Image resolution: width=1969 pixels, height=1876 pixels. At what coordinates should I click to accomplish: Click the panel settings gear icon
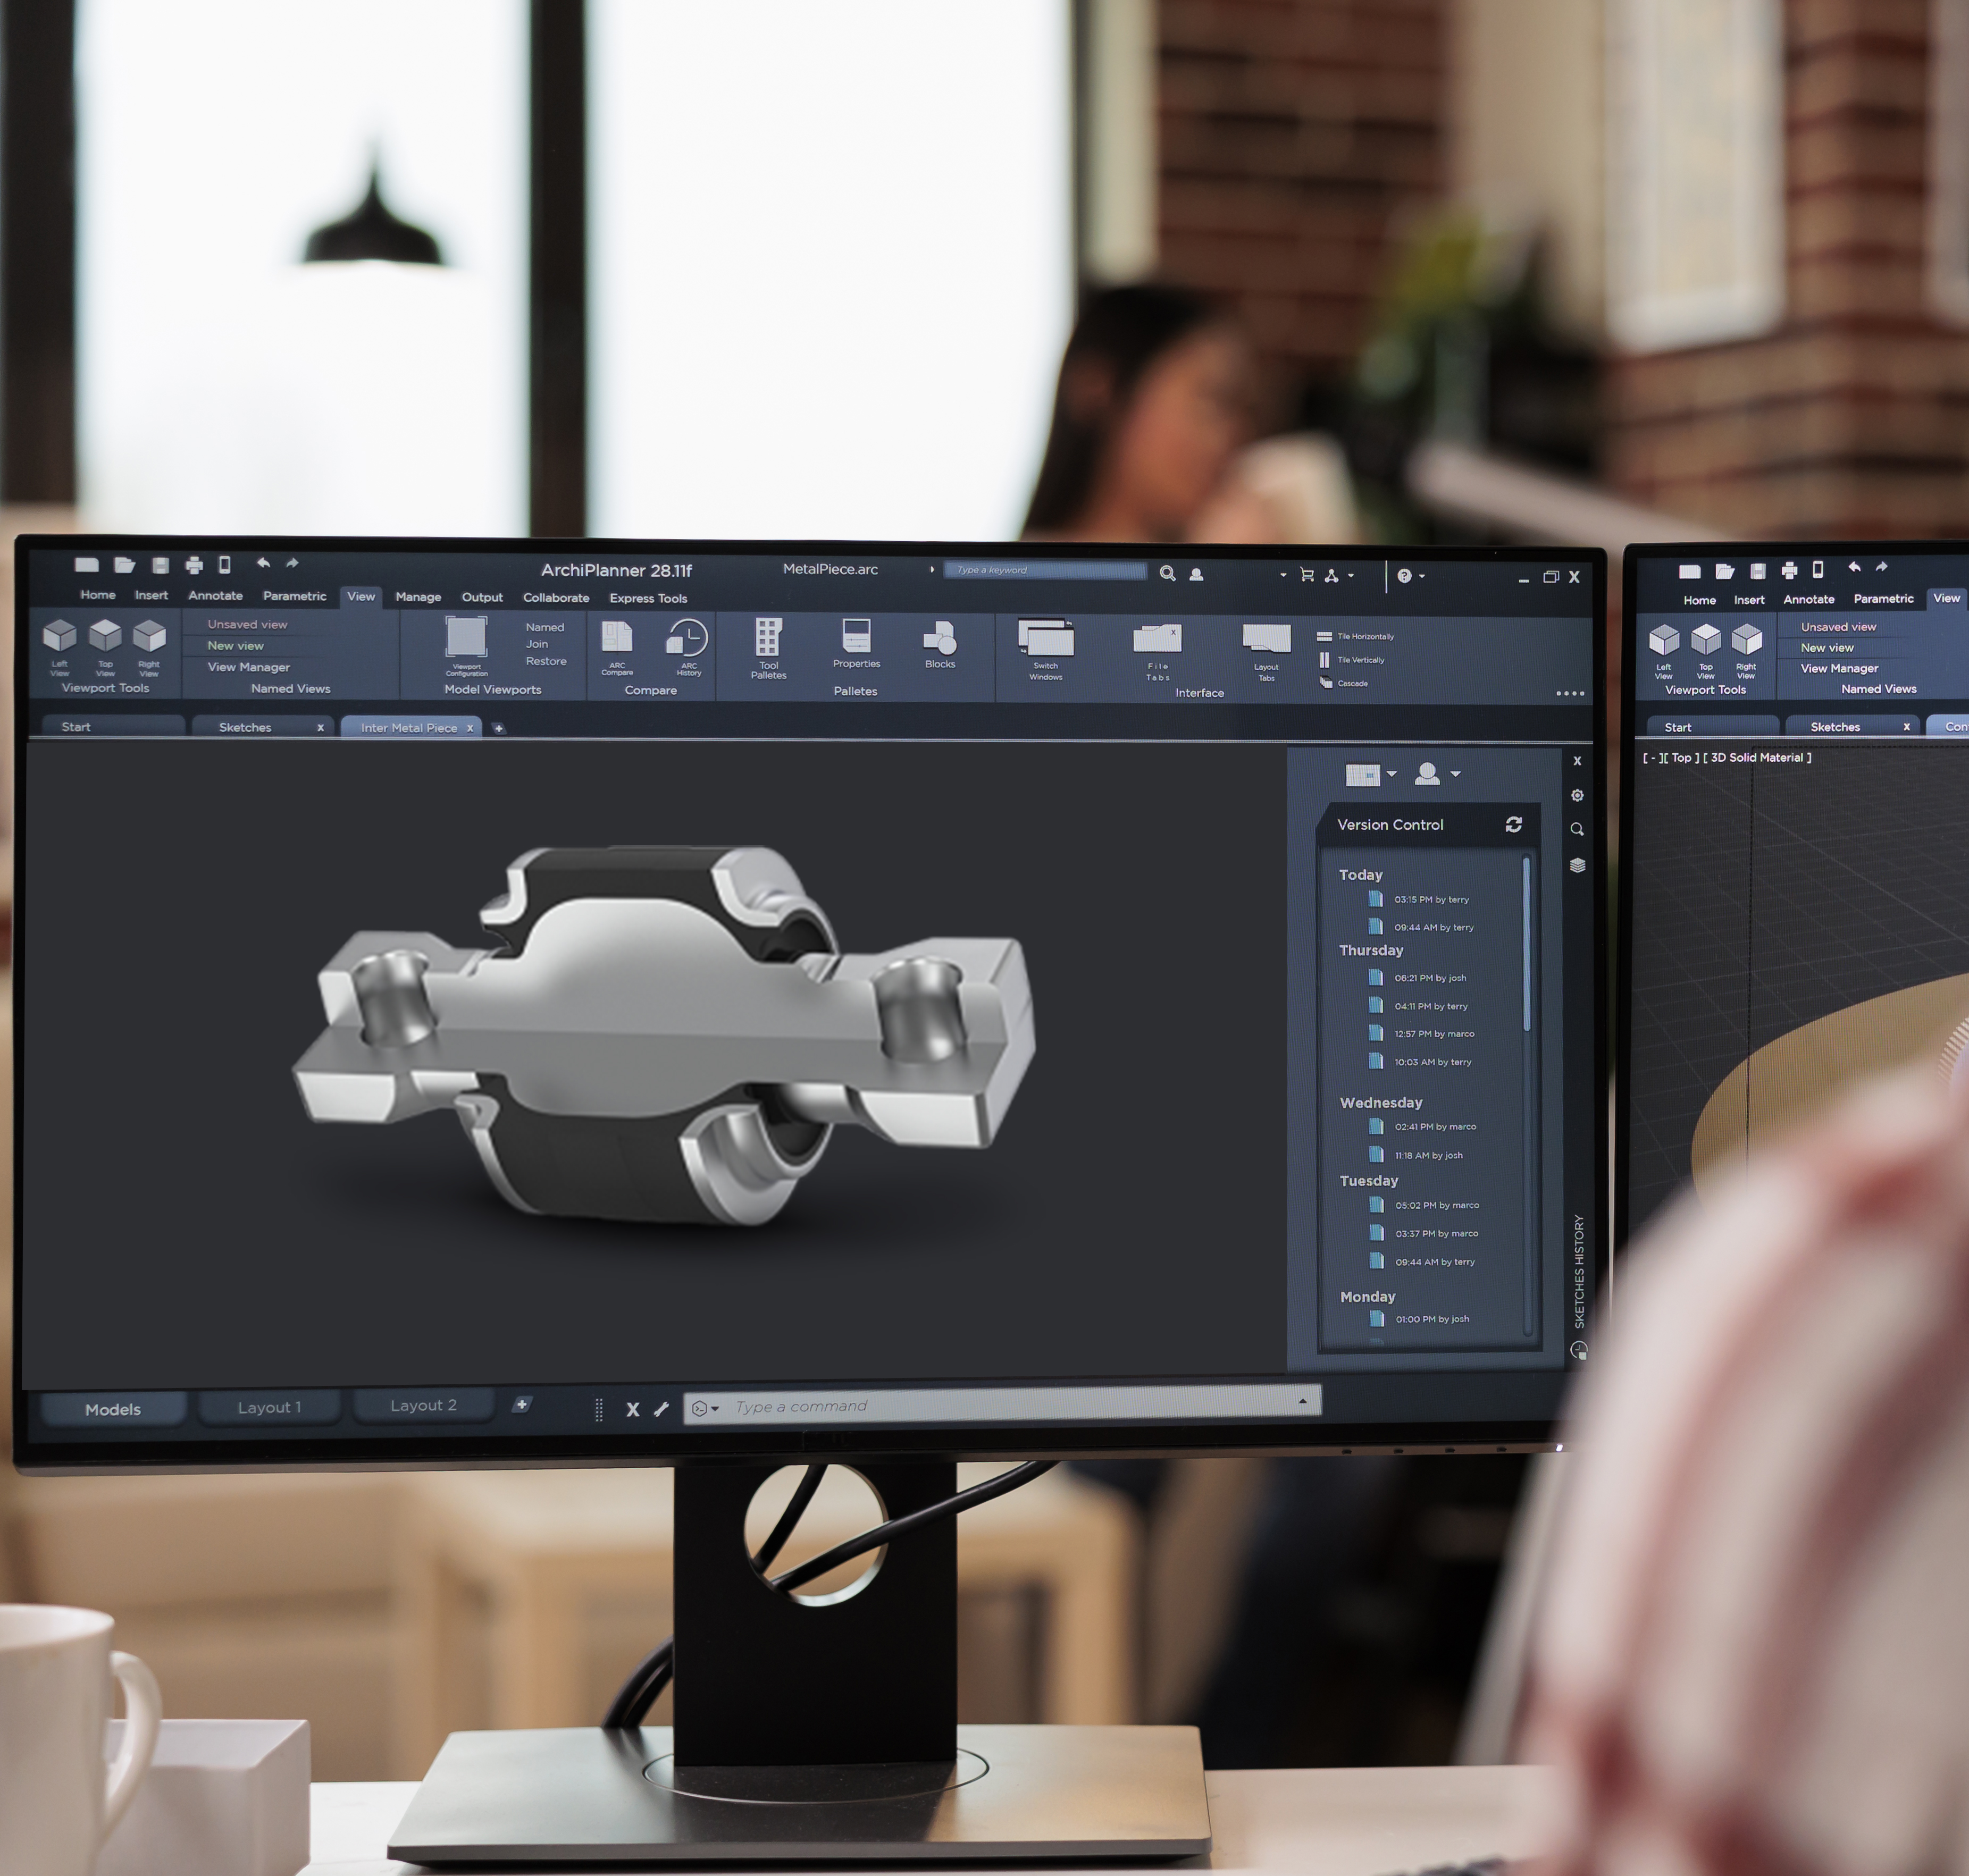pyautogui.click(x=1577, y=795)
